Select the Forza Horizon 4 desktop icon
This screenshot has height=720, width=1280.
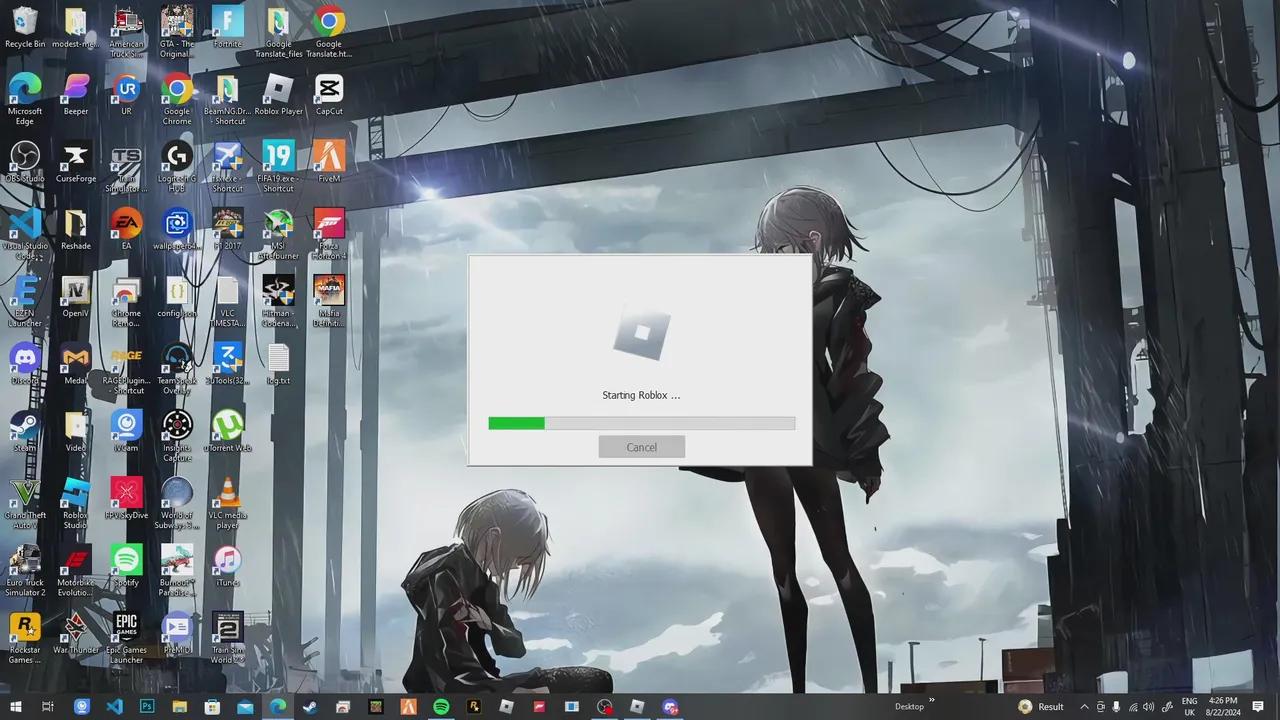[329, 235]
